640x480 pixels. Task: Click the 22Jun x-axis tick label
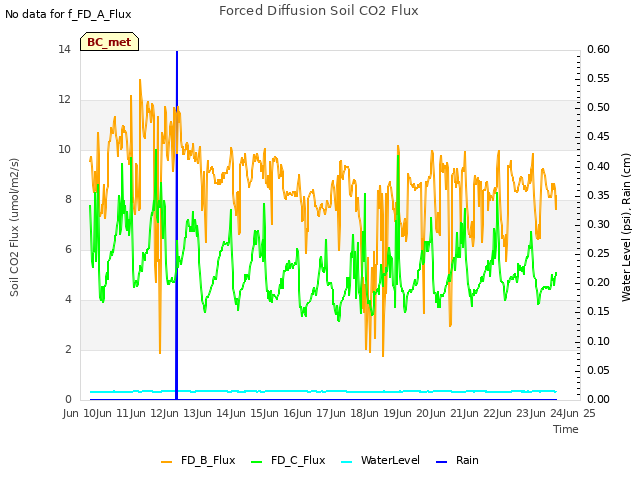point(497,413)
